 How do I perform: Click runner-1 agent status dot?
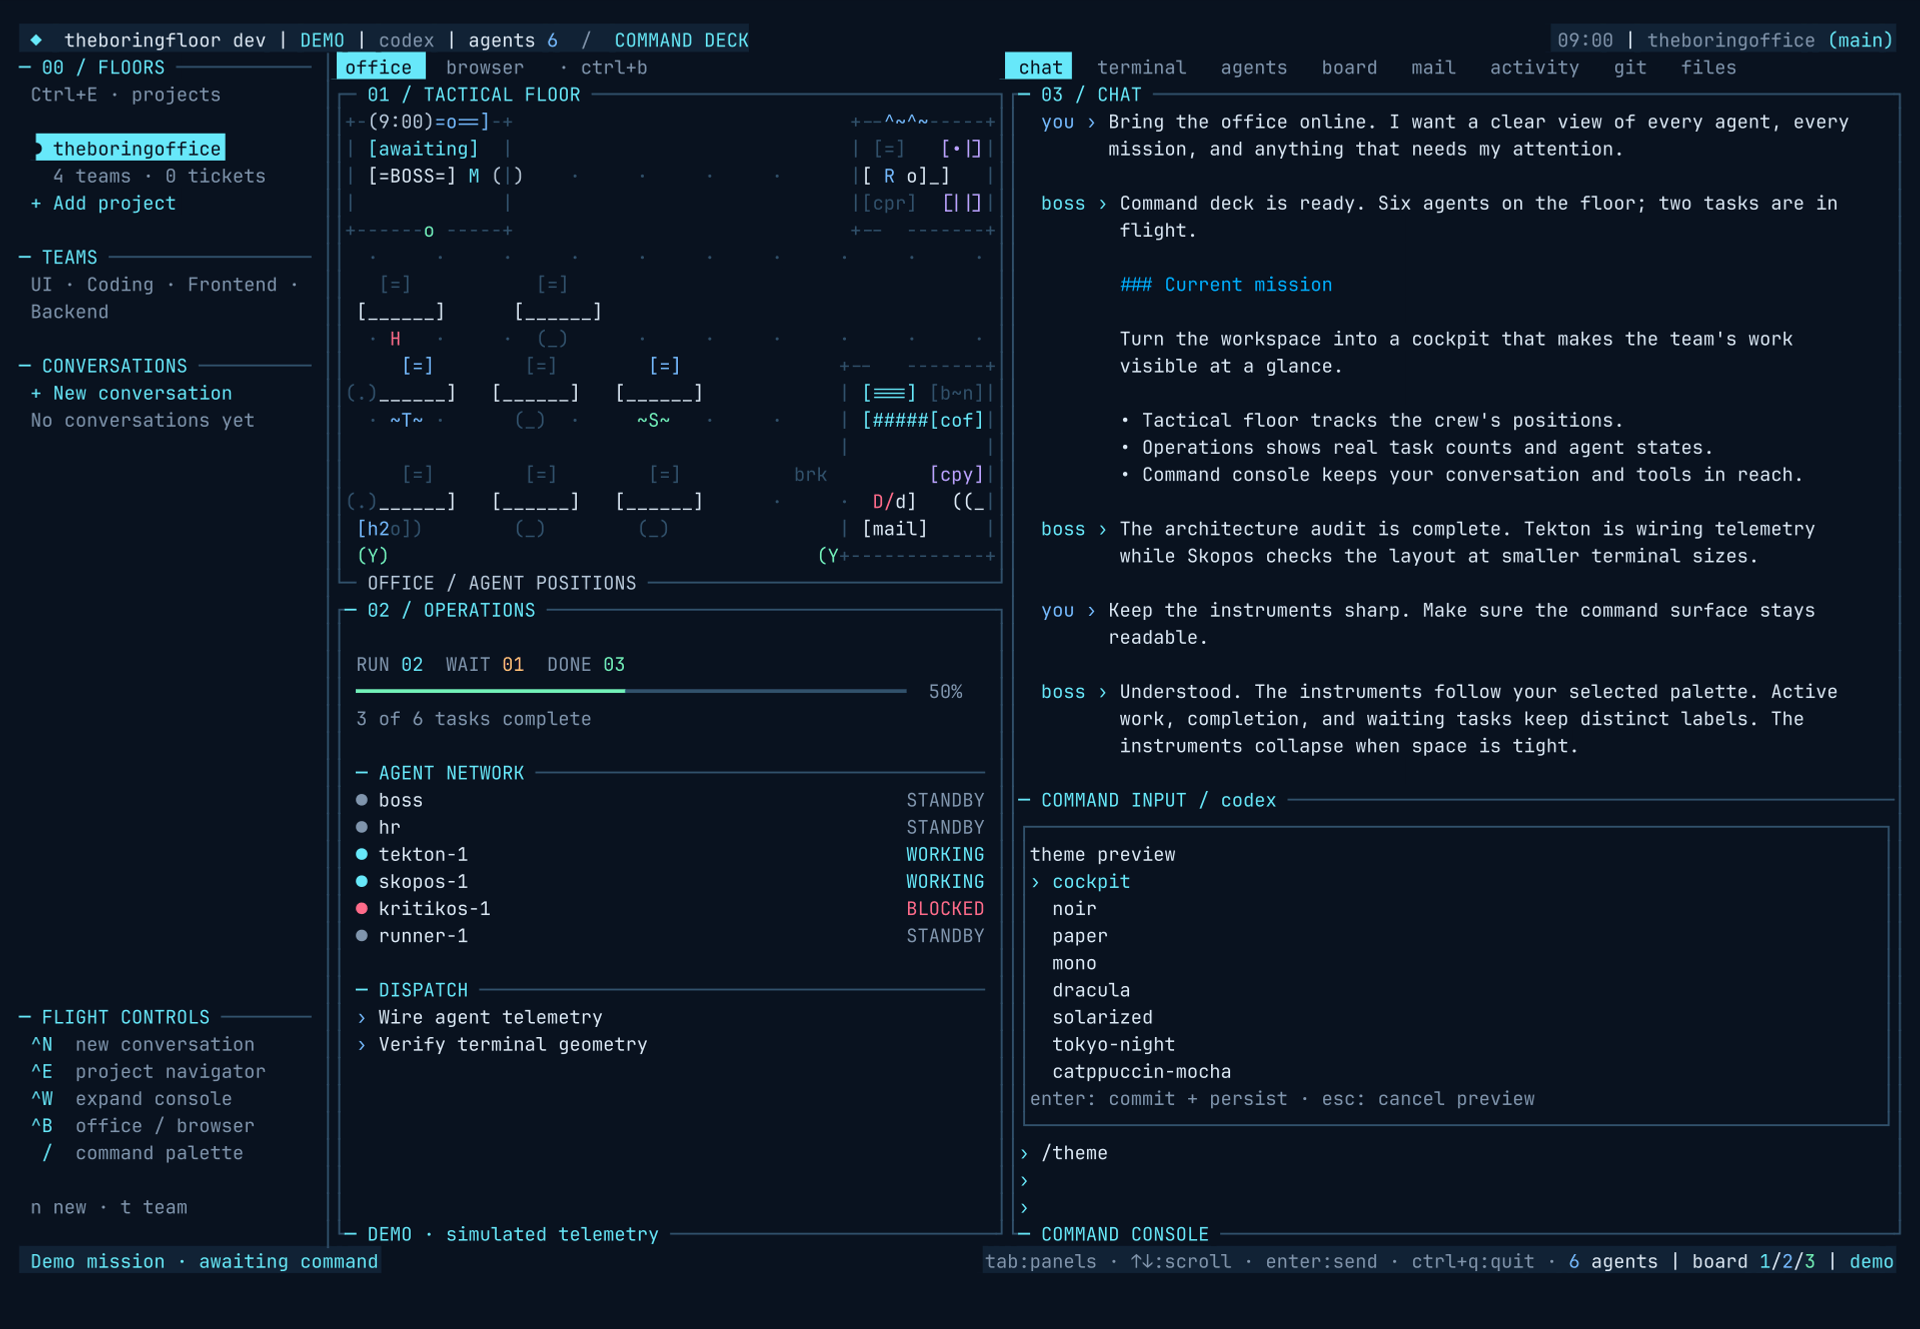(x=362, y=935)
